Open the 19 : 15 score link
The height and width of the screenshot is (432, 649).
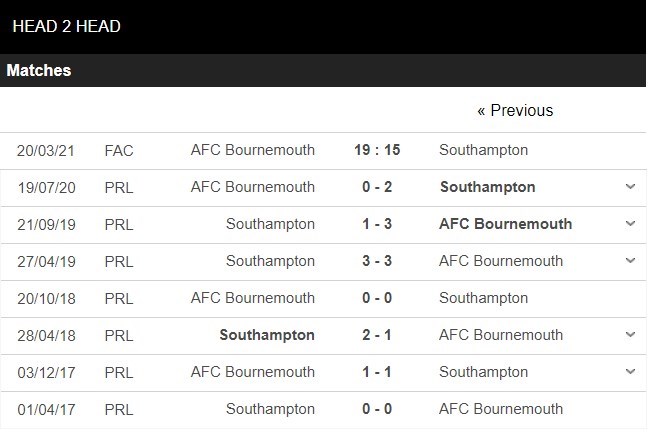377,150
